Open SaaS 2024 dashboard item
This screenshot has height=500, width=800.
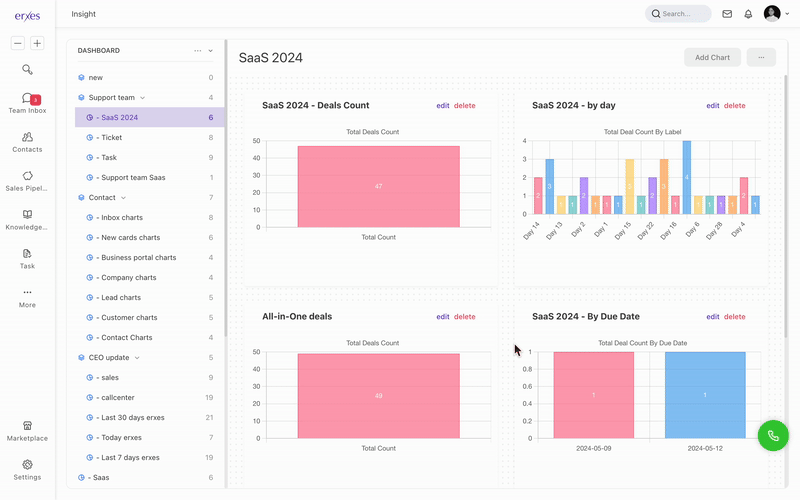pos(149,117)
